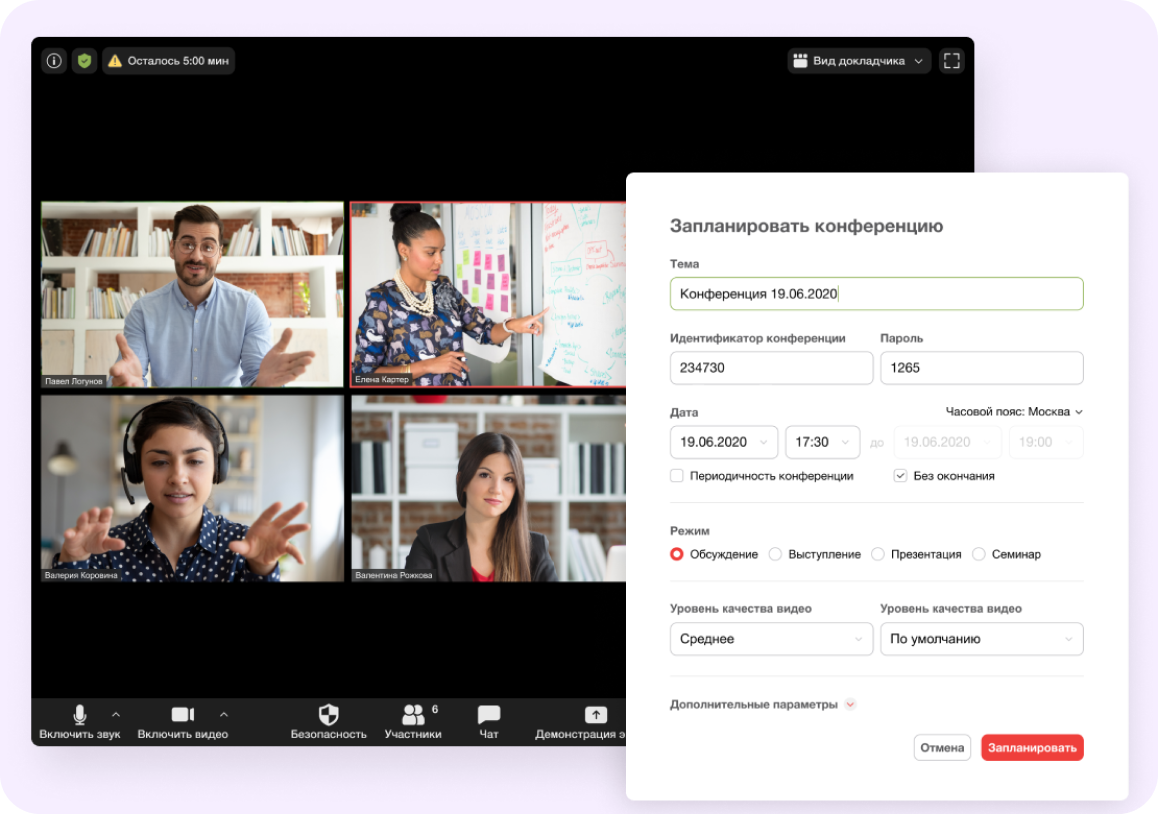Expand the Среднее video quality dropdown
Viewport: 1158px width, 814px height.
771,639
